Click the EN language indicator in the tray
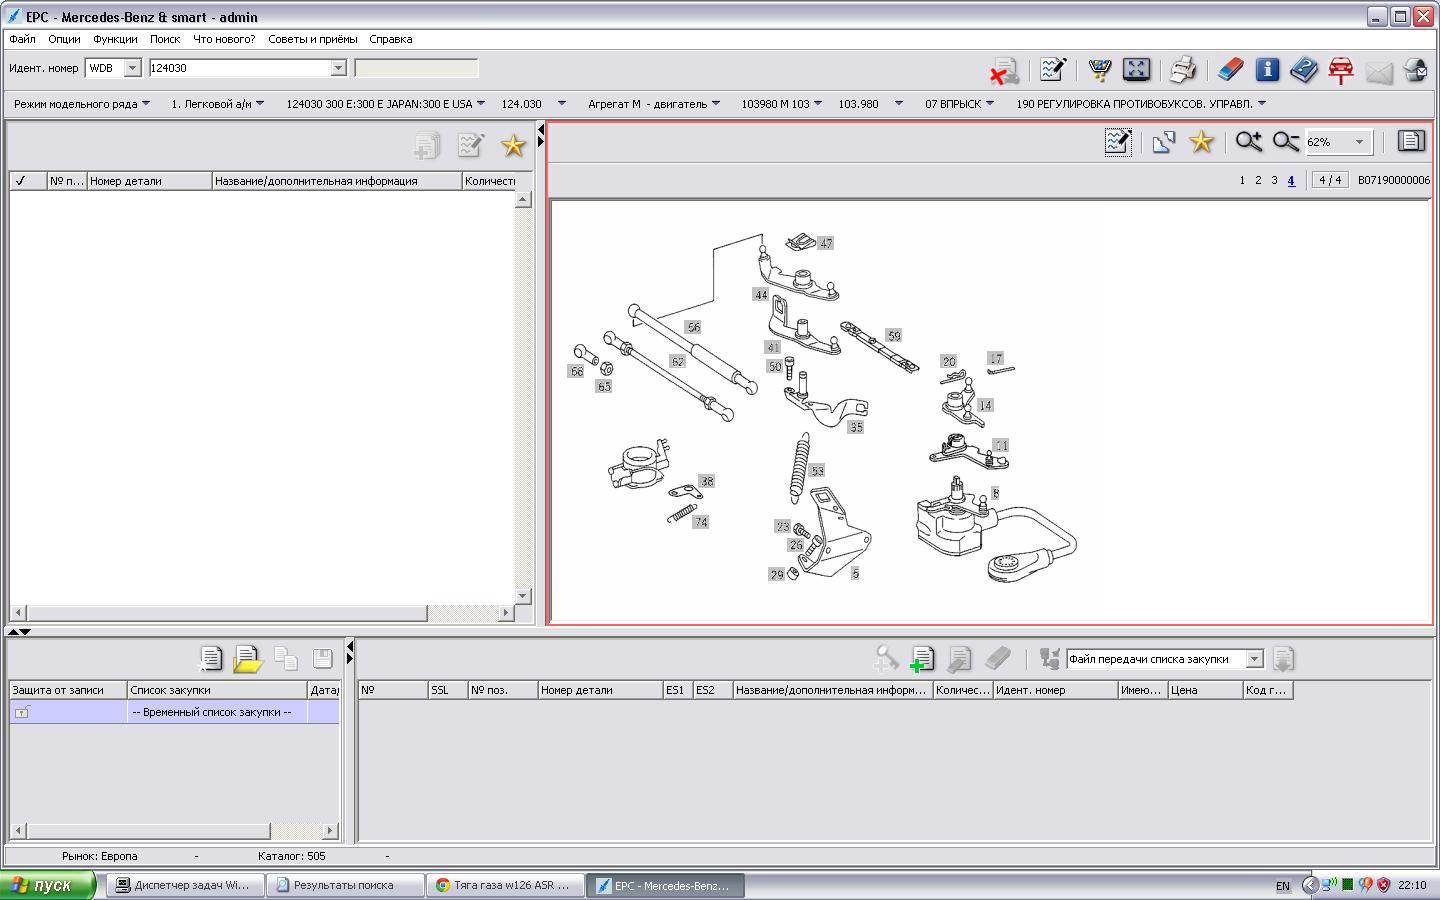Viewport: 1440px width, 900px height. click(x=1283, y=886)
